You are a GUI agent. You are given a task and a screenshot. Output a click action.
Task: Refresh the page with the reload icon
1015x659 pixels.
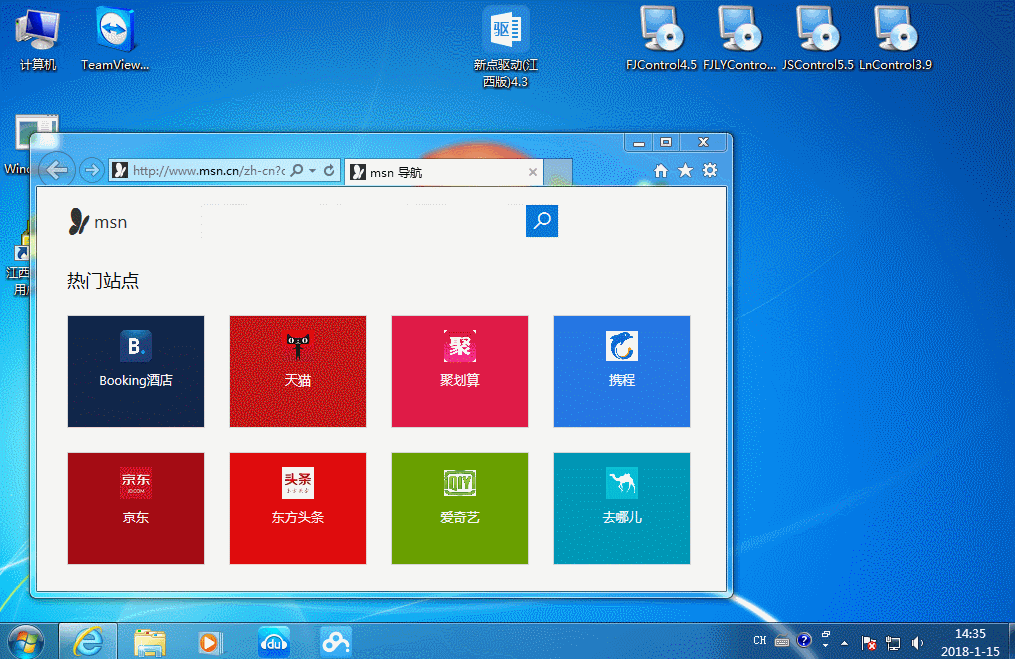329,171
